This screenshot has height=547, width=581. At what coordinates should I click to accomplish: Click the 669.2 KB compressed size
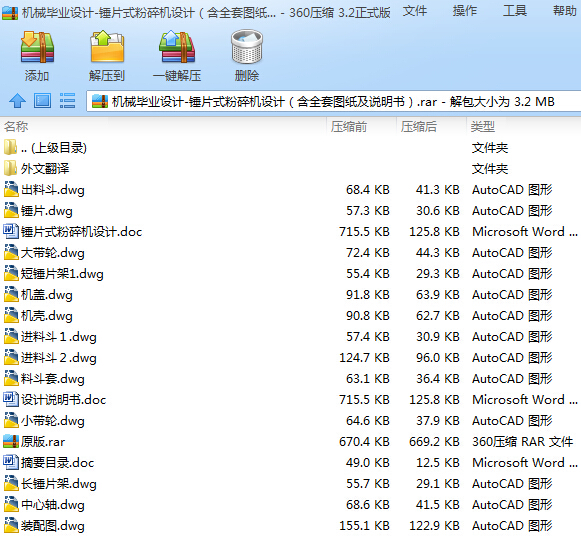point(434,442)
